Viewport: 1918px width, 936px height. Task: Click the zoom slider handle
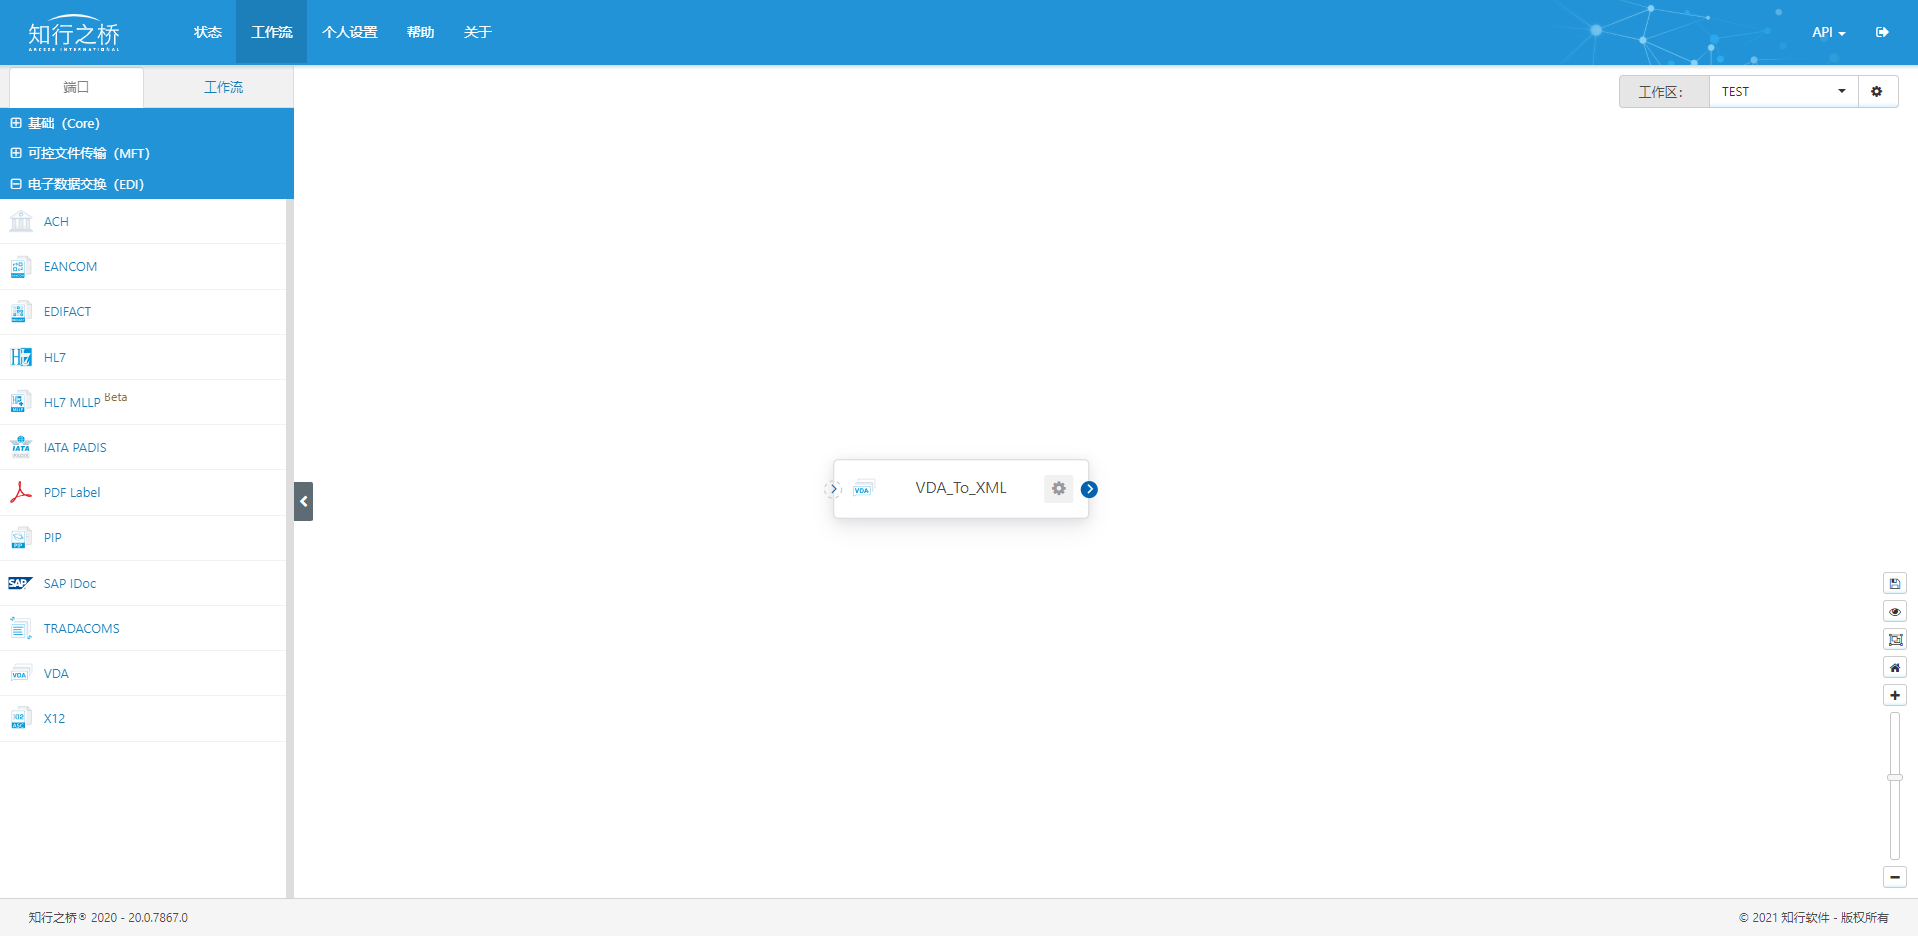[1895, 777]
